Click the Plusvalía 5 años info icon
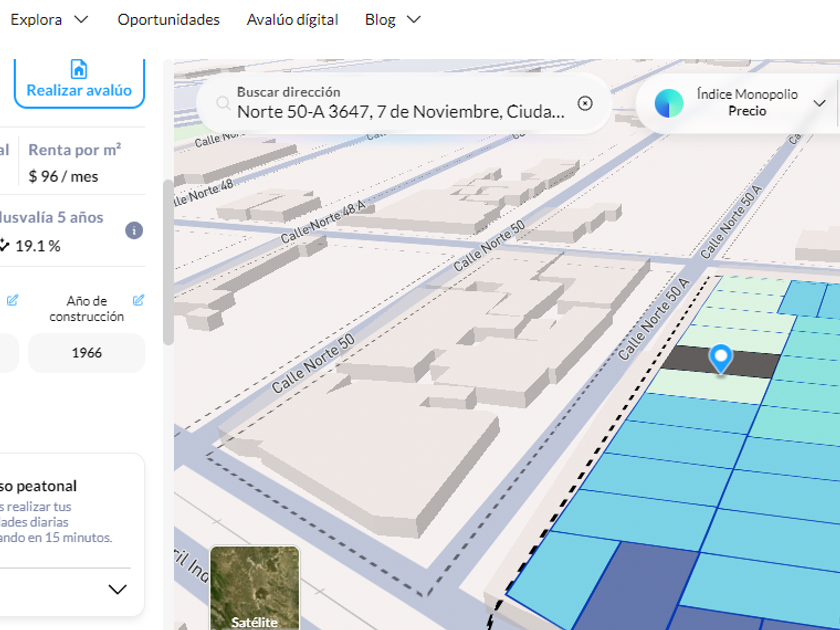Image resolution: width=840 pixels, height=630 pixels. click(134, 231)
